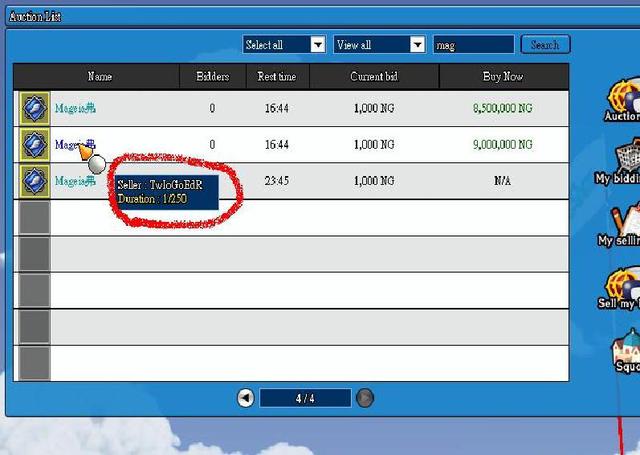The image size is (640, 455).
Task: Click the second auction item's crystal icon
Action: tap(35, 145)
